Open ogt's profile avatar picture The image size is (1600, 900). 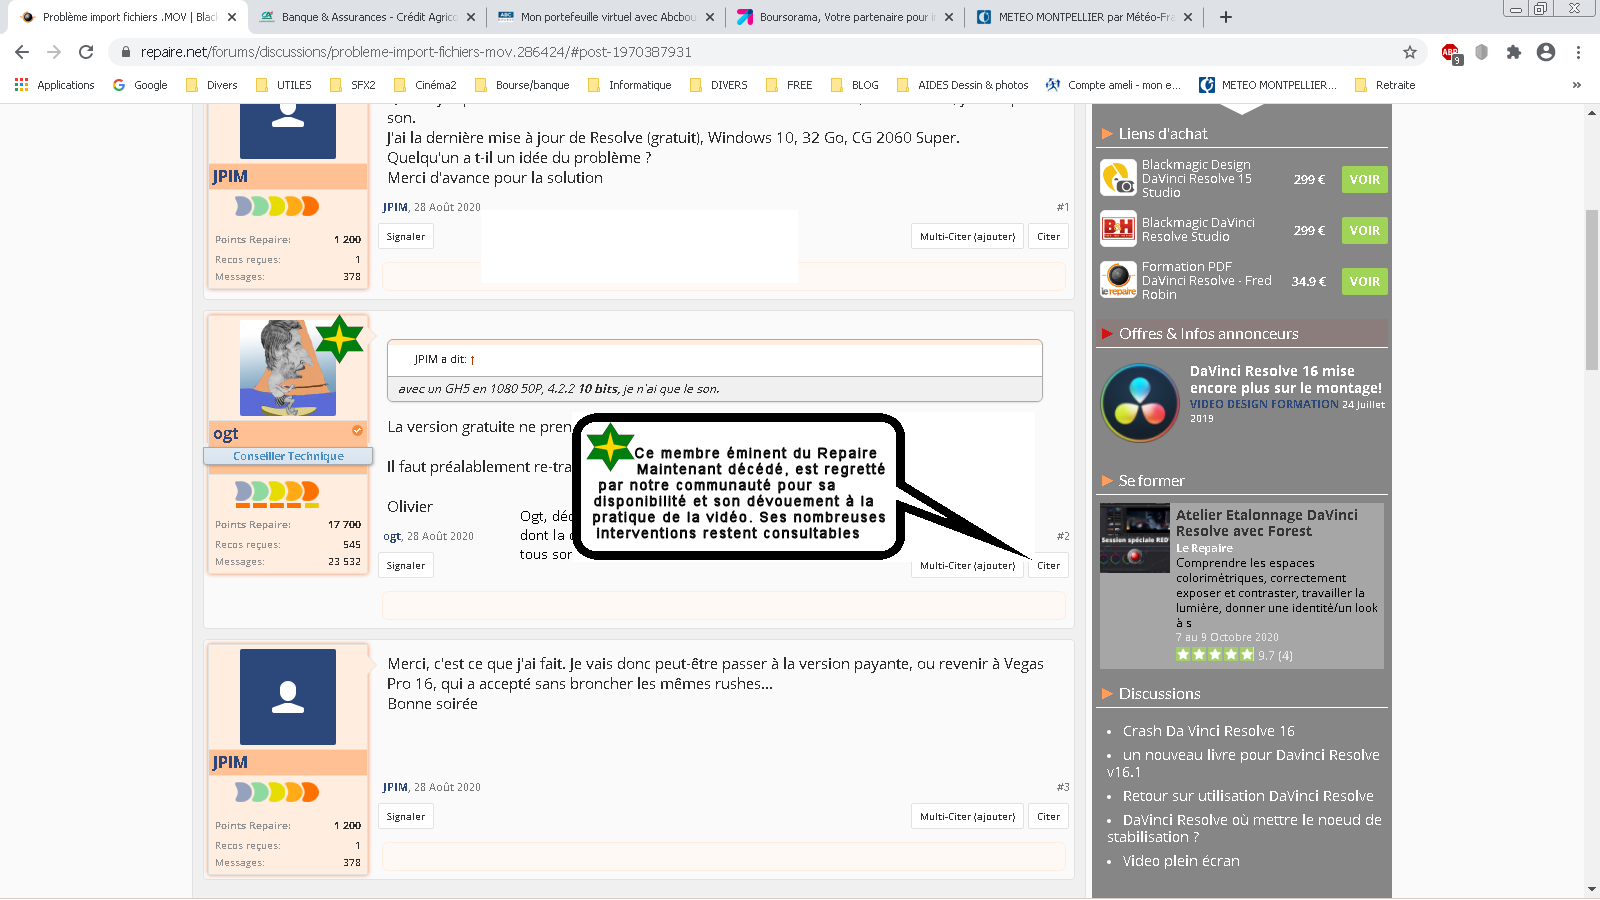coord(288,368)
